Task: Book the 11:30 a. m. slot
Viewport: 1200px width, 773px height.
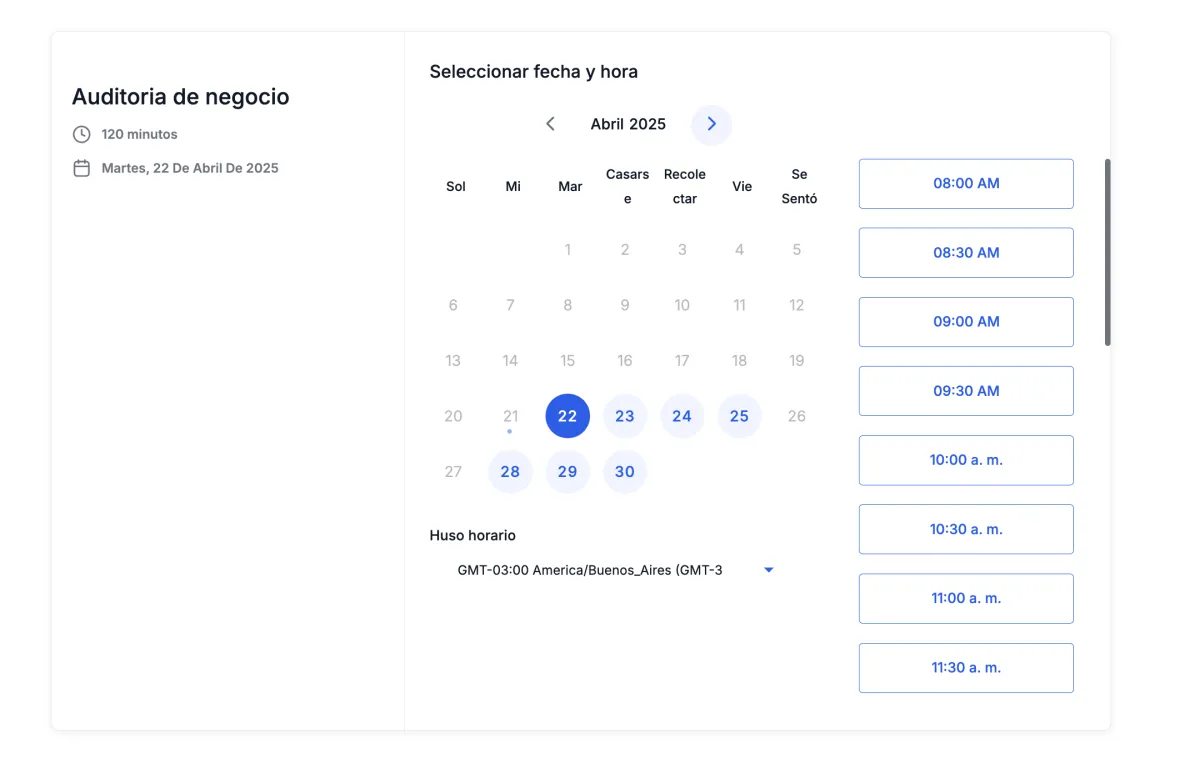Action: (x=966, y=667)
